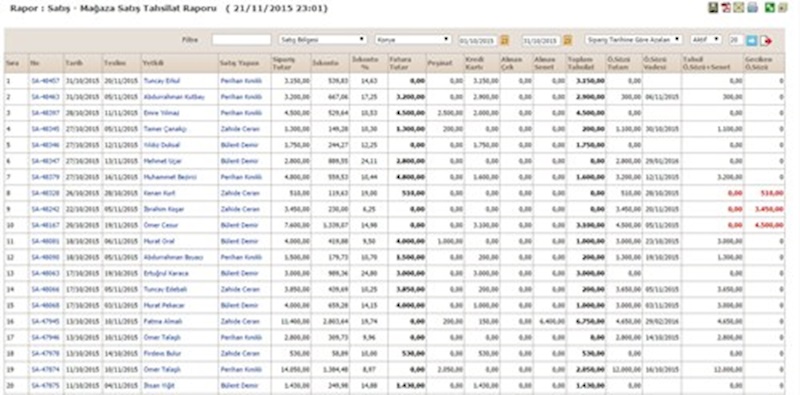Sort by the Yetkili column header
The image size is (800, 395).
click(152, 63)
